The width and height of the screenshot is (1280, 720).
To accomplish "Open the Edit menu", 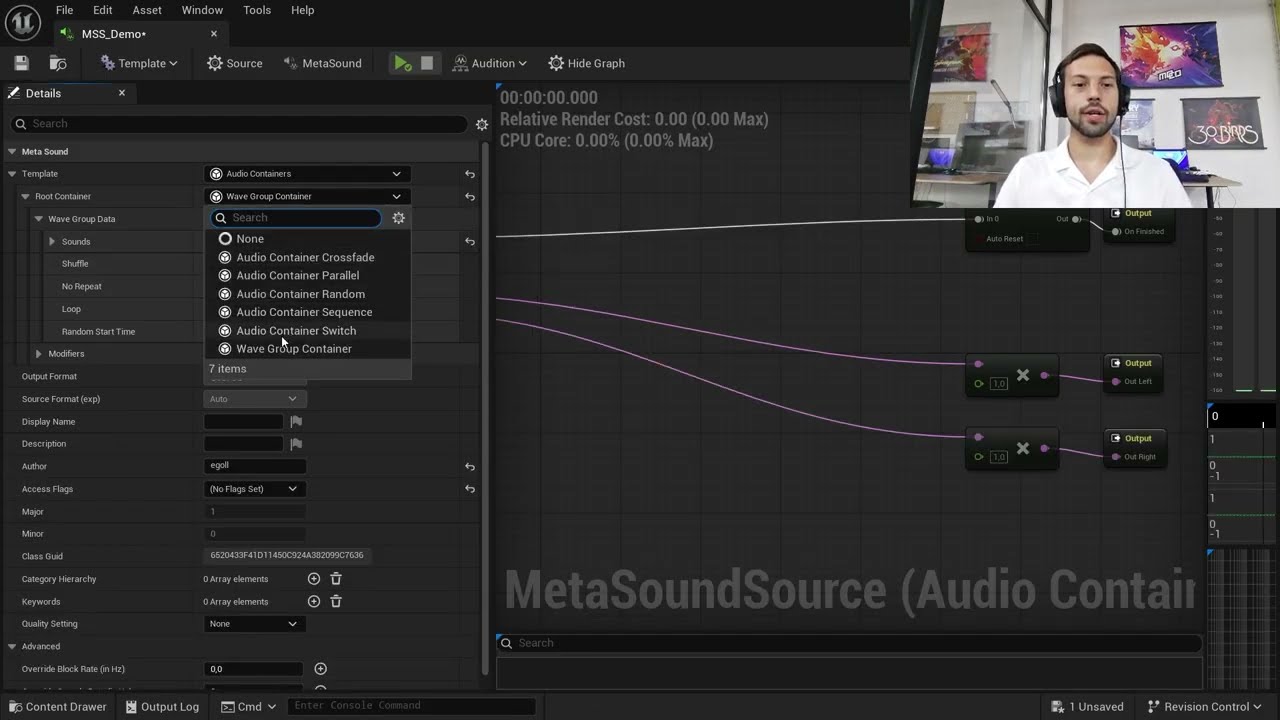I will [102, 10].
